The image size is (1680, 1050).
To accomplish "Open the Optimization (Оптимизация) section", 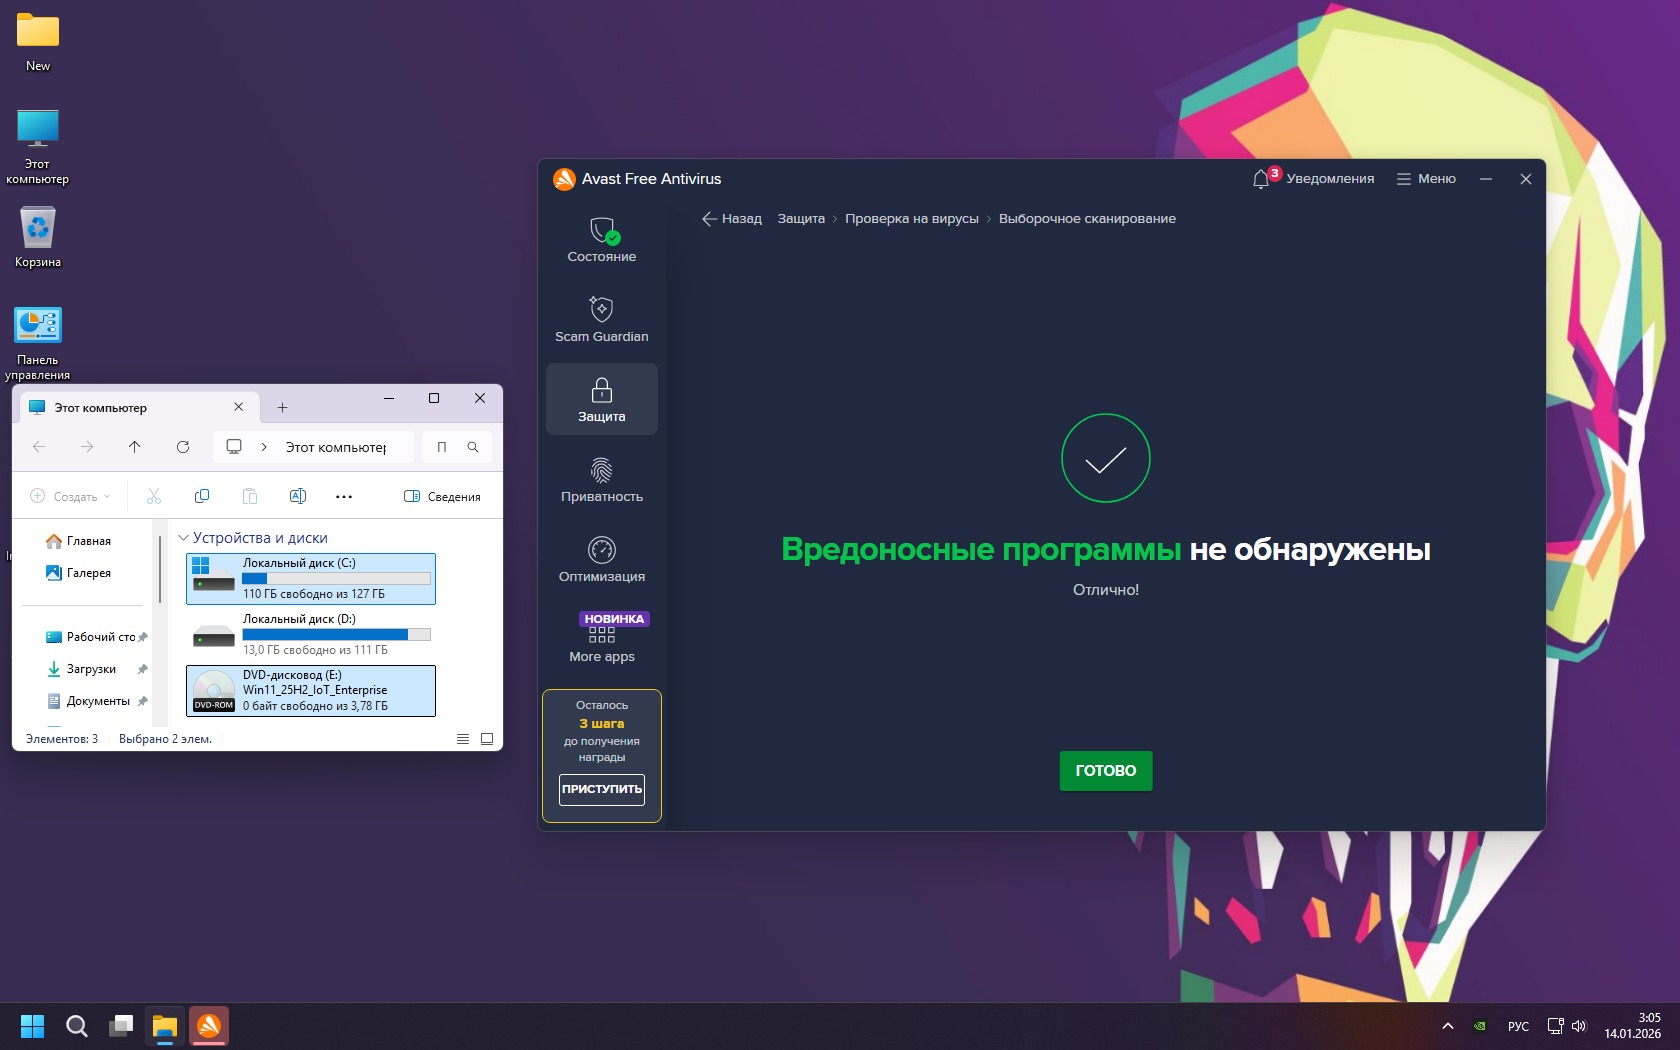I will point(601,559).
